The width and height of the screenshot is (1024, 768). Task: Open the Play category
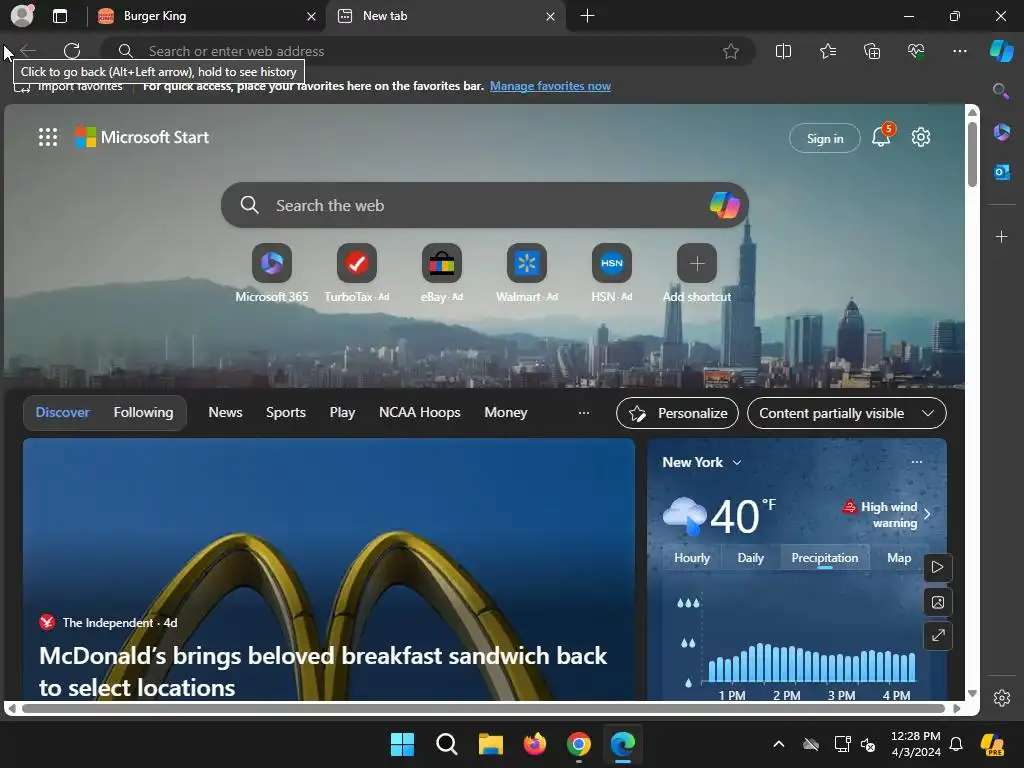click(342, 412)
